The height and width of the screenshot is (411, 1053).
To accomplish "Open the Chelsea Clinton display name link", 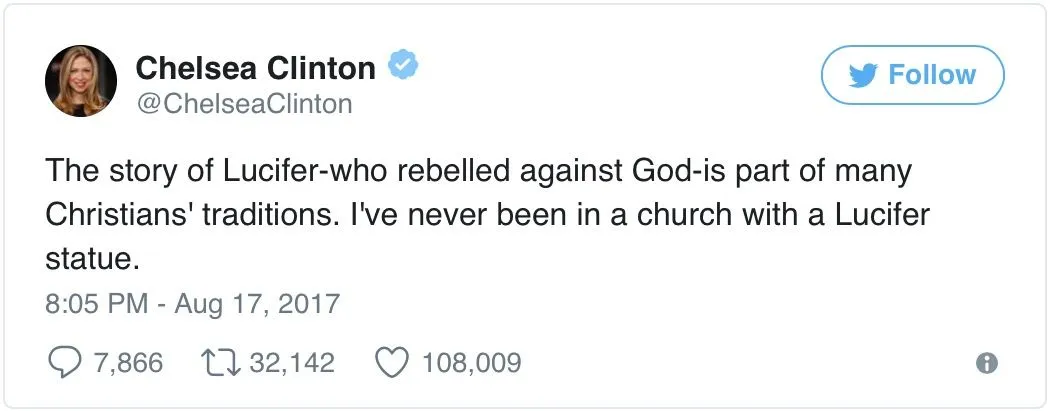I will [255, 68].
